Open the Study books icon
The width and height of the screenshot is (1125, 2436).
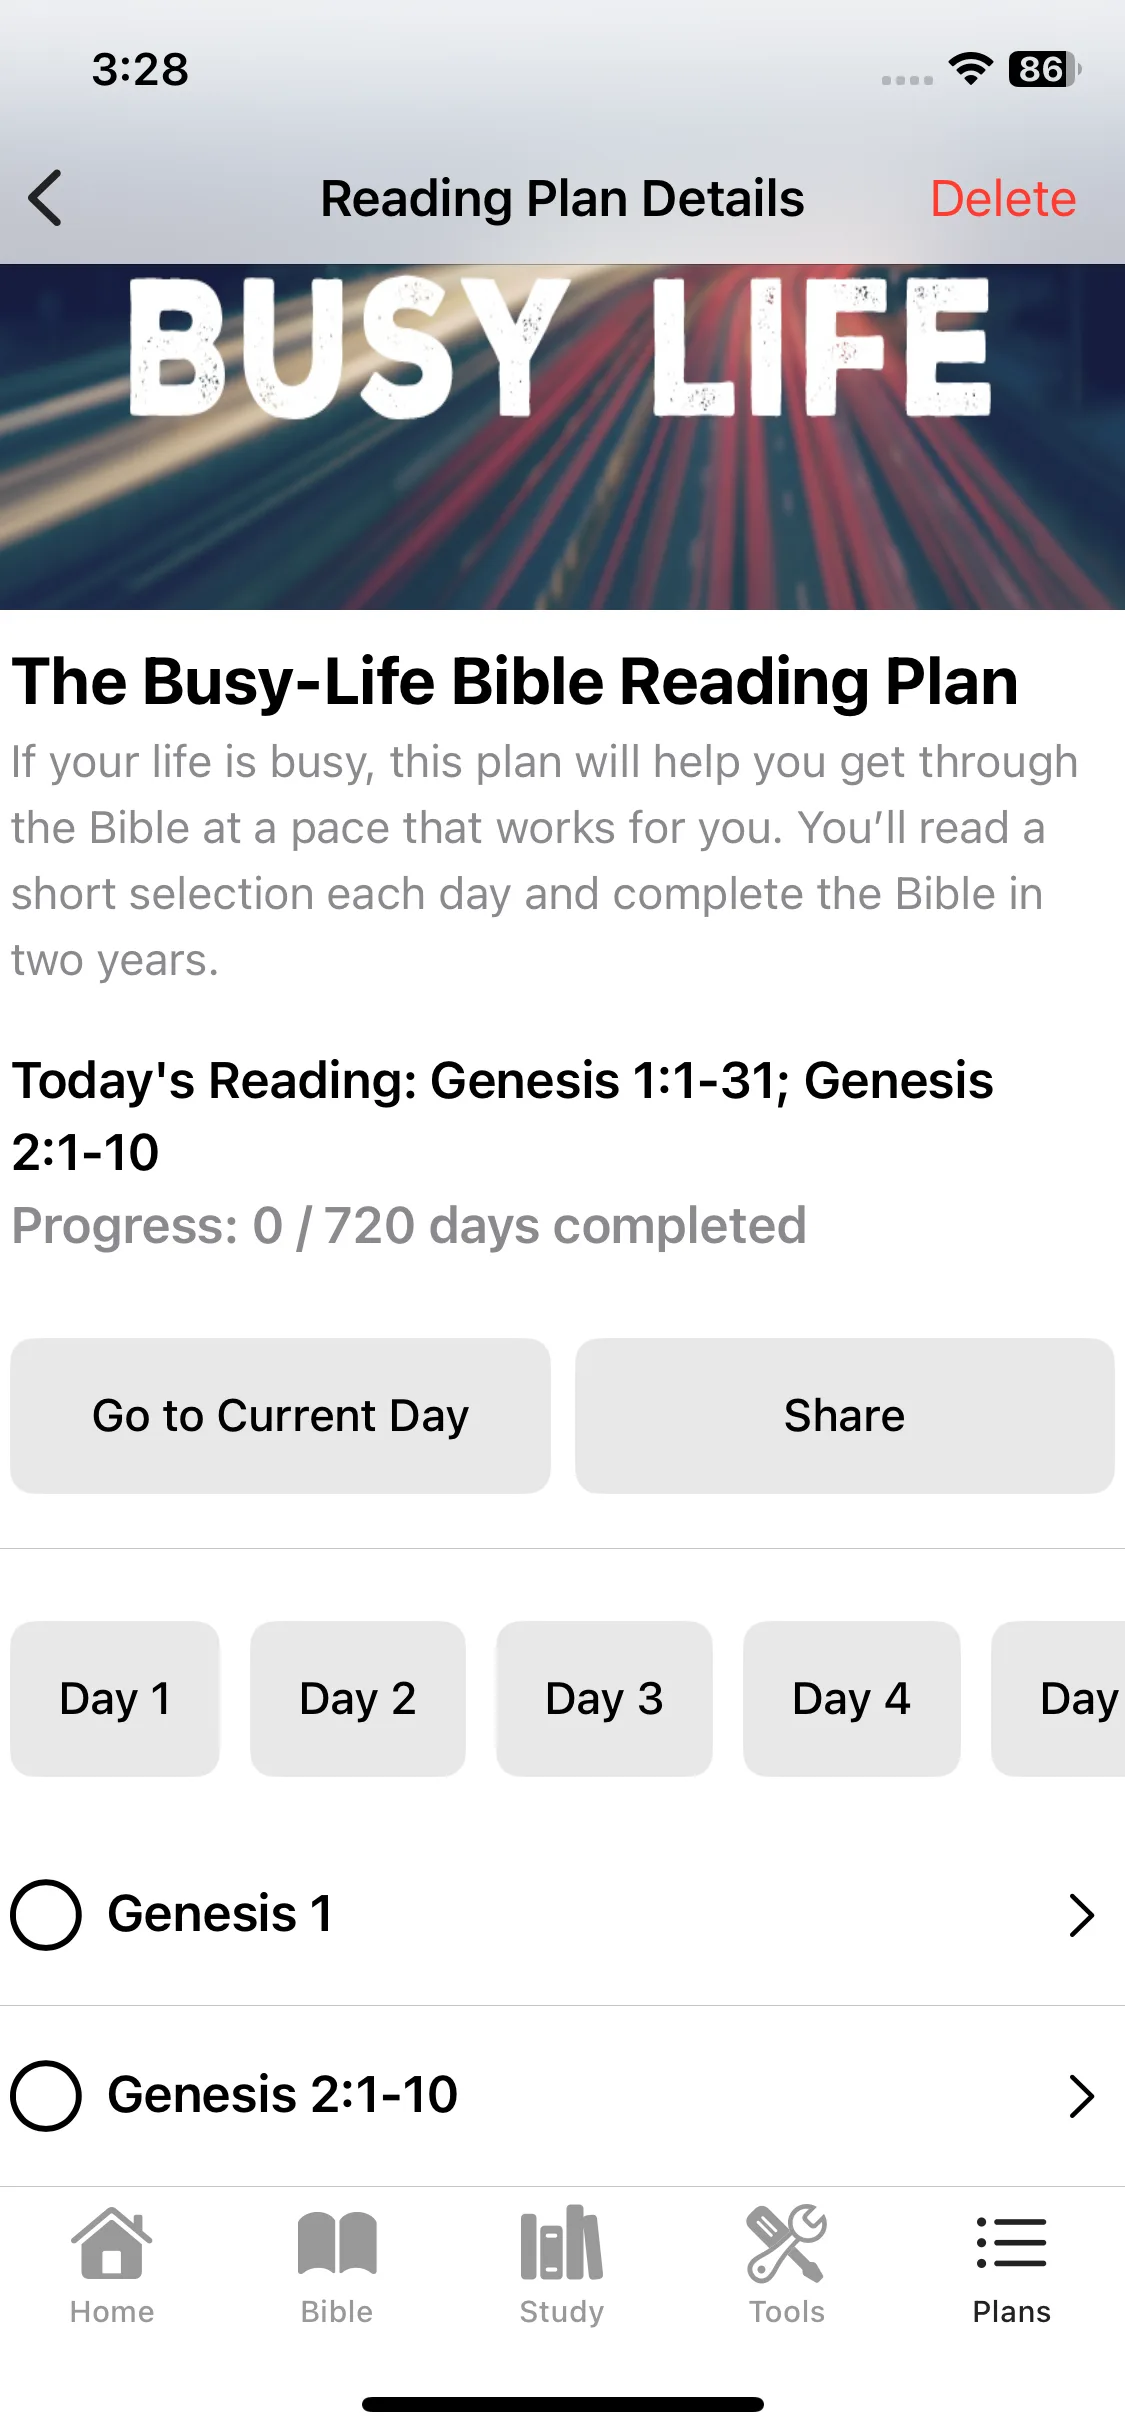pos(562,2243)
